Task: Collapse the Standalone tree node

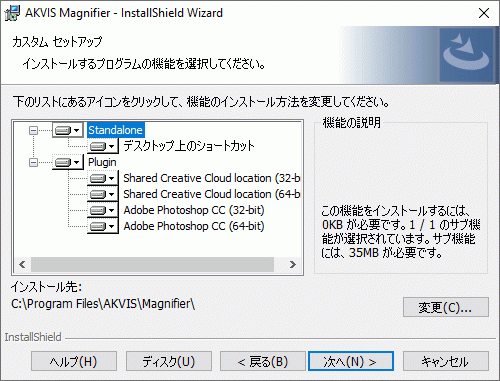Action: 33,130
